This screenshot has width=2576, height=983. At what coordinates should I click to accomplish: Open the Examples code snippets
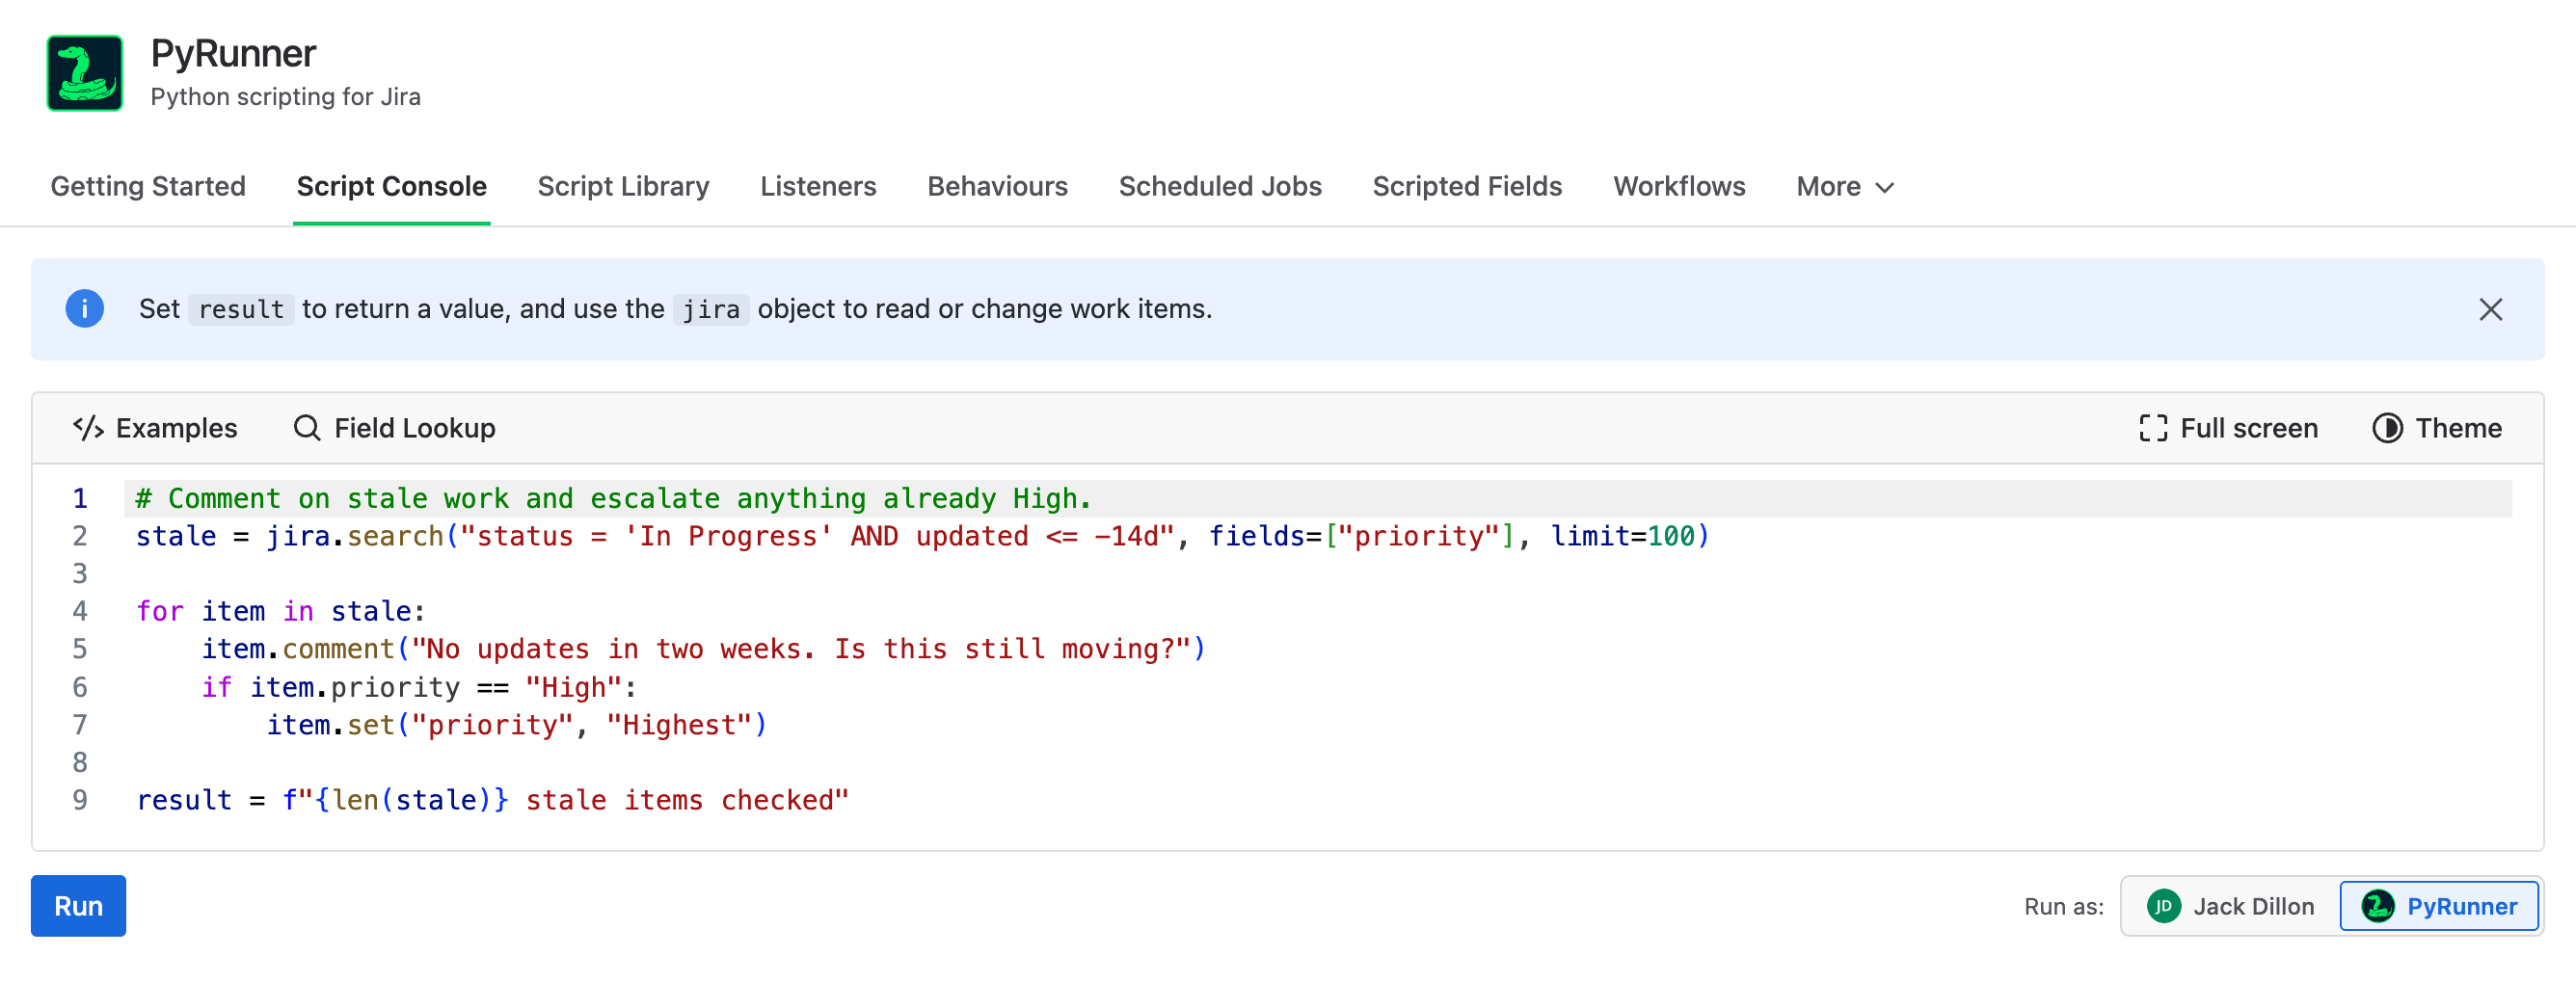coord(155,428)
